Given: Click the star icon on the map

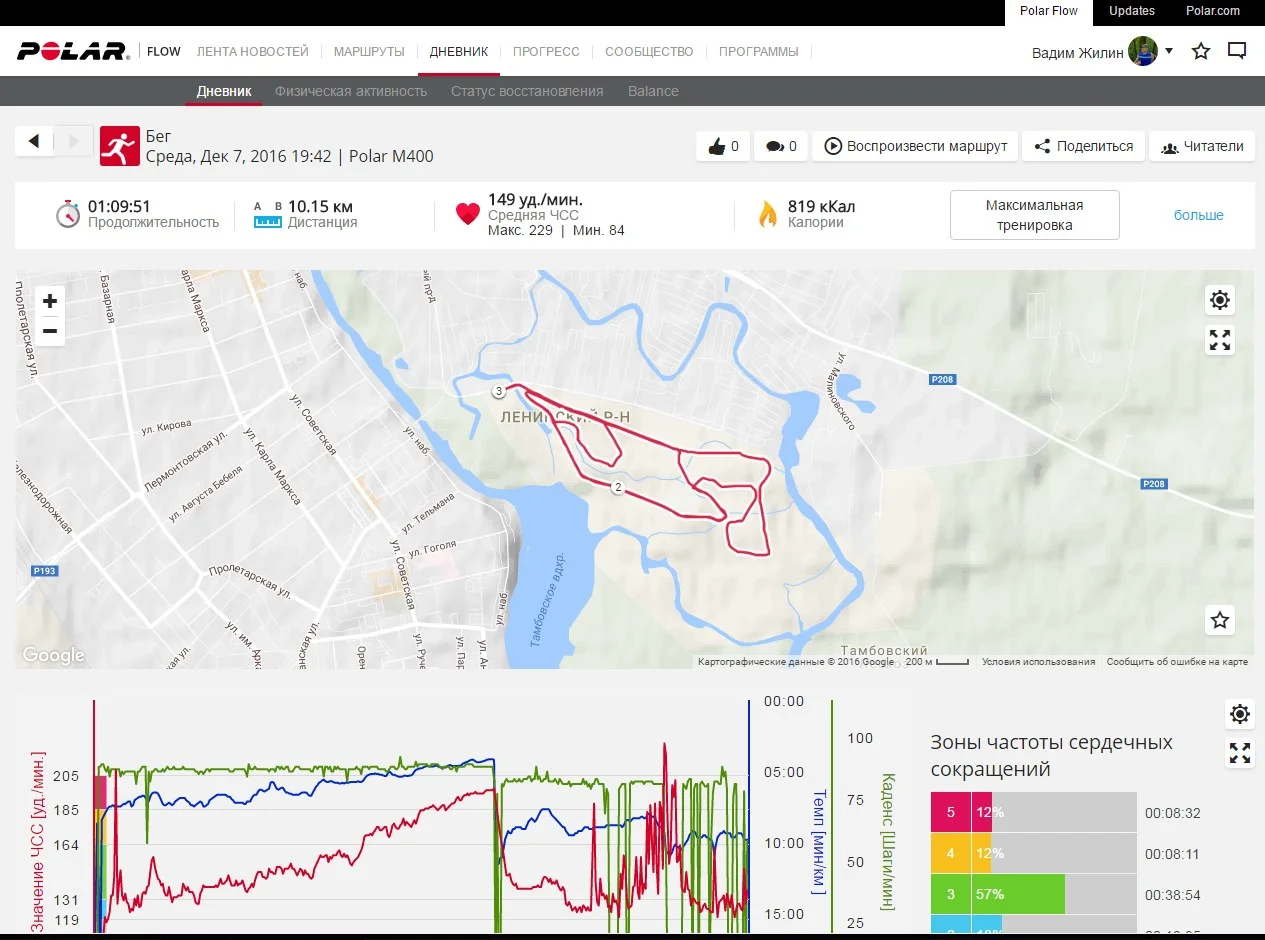Looking at the screenshot, I should 1219,620.
